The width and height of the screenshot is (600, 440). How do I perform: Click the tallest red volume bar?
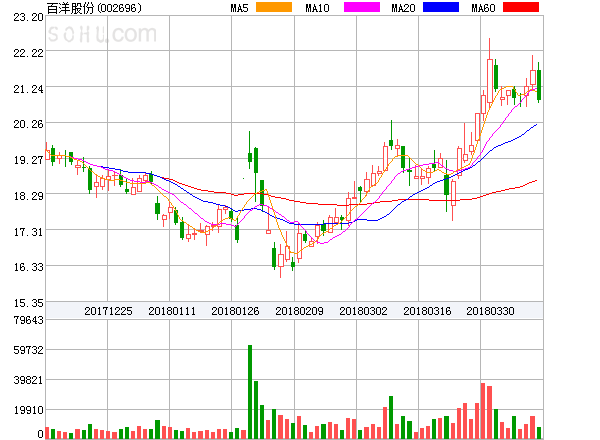(x=483, y=411)
